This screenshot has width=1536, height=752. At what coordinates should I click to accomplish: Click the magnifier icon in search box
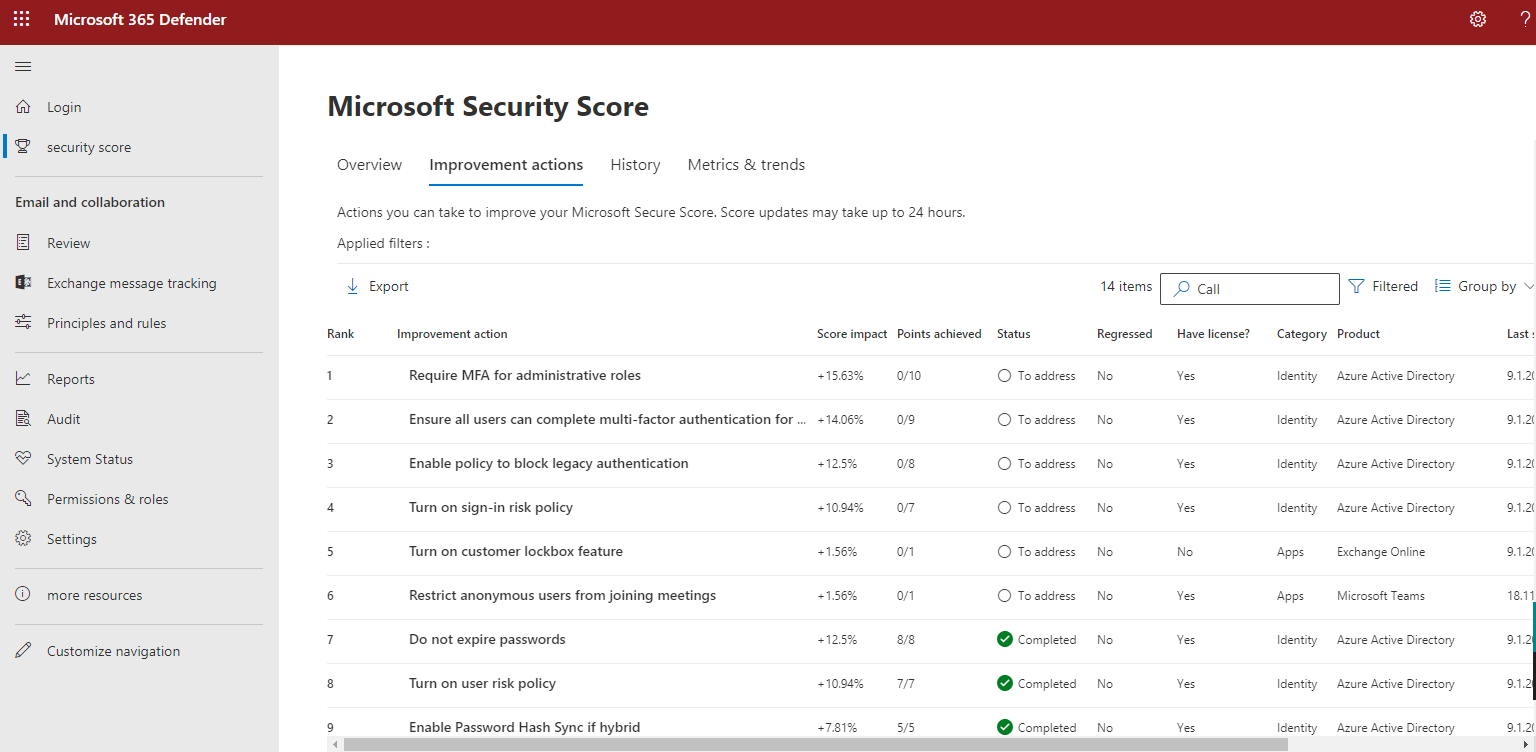(x=1181, y=289)
